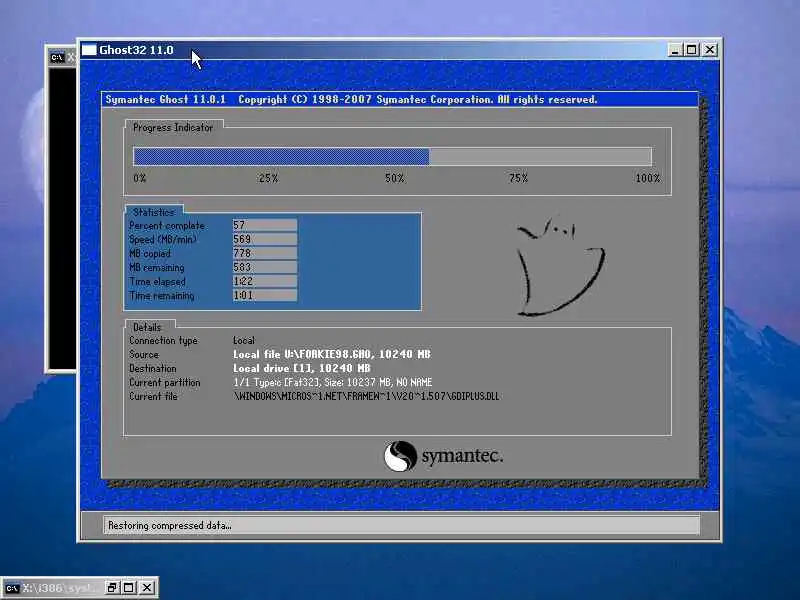Maximize the X:\i386 minimized window
This screenshot has width=800, height=600.
pyautogui.click(x=129, y=588)
